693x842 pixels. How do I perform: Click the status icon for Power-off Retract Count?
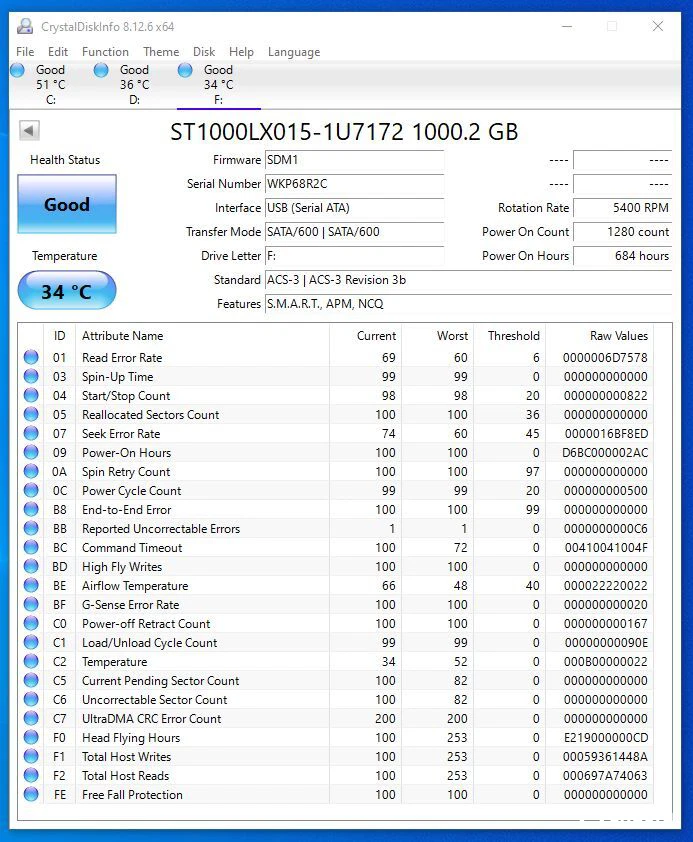31,623
